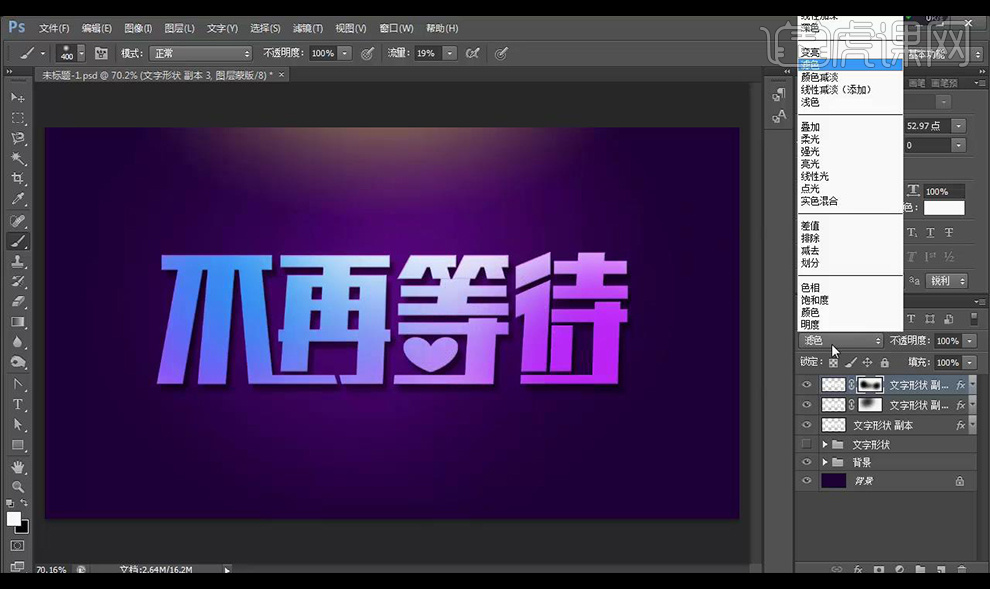Select the Move tool

point(18,98)
